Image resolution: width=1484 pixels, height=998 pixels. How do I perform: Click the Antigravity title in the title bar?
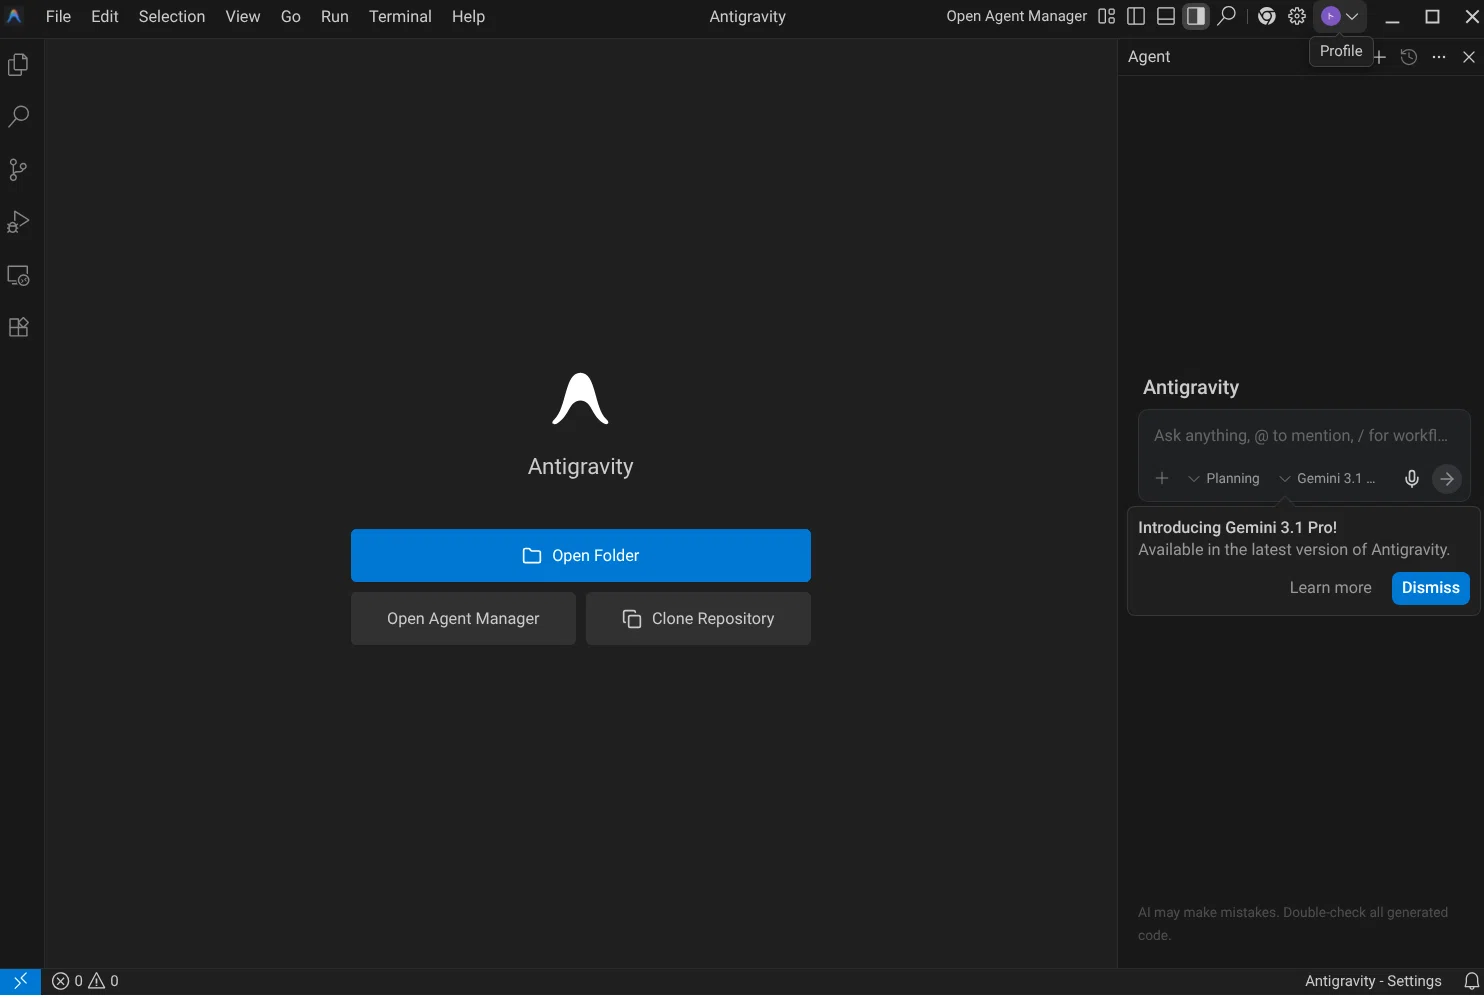[748, 16]
